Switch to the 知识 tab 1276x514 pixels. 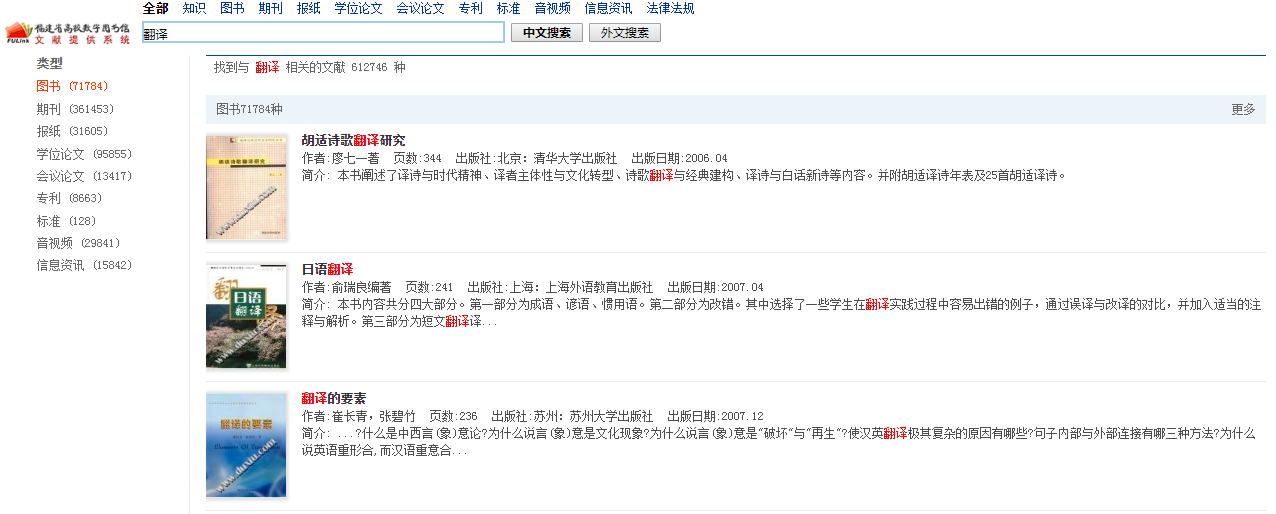pyautogui.click(x=194, y=8)
